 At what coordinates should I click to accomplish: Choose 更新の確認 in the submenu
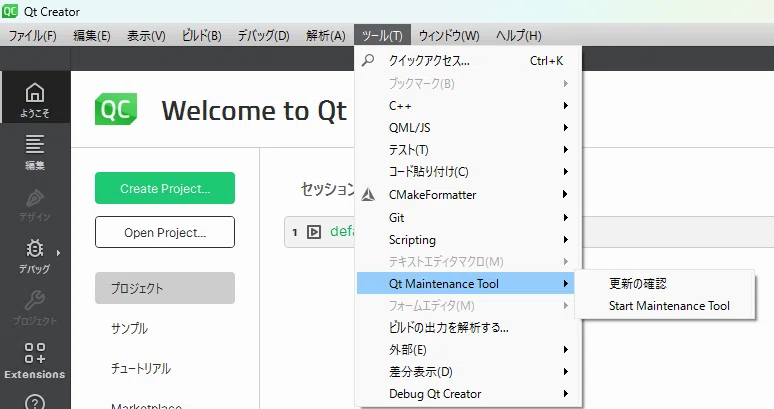pyautogui.click(x=638, y=284)
